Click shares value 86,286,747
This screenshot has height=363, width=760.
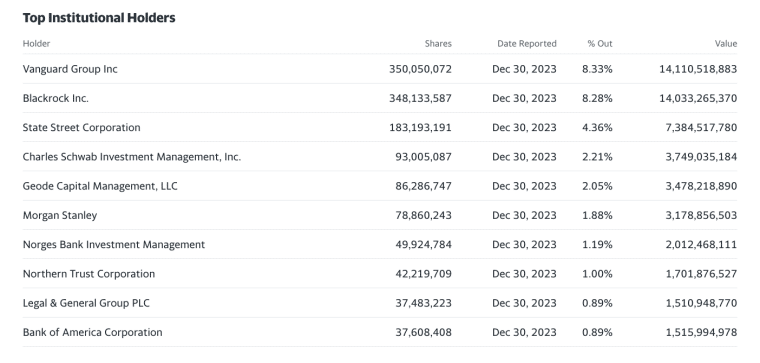point(423,186)
